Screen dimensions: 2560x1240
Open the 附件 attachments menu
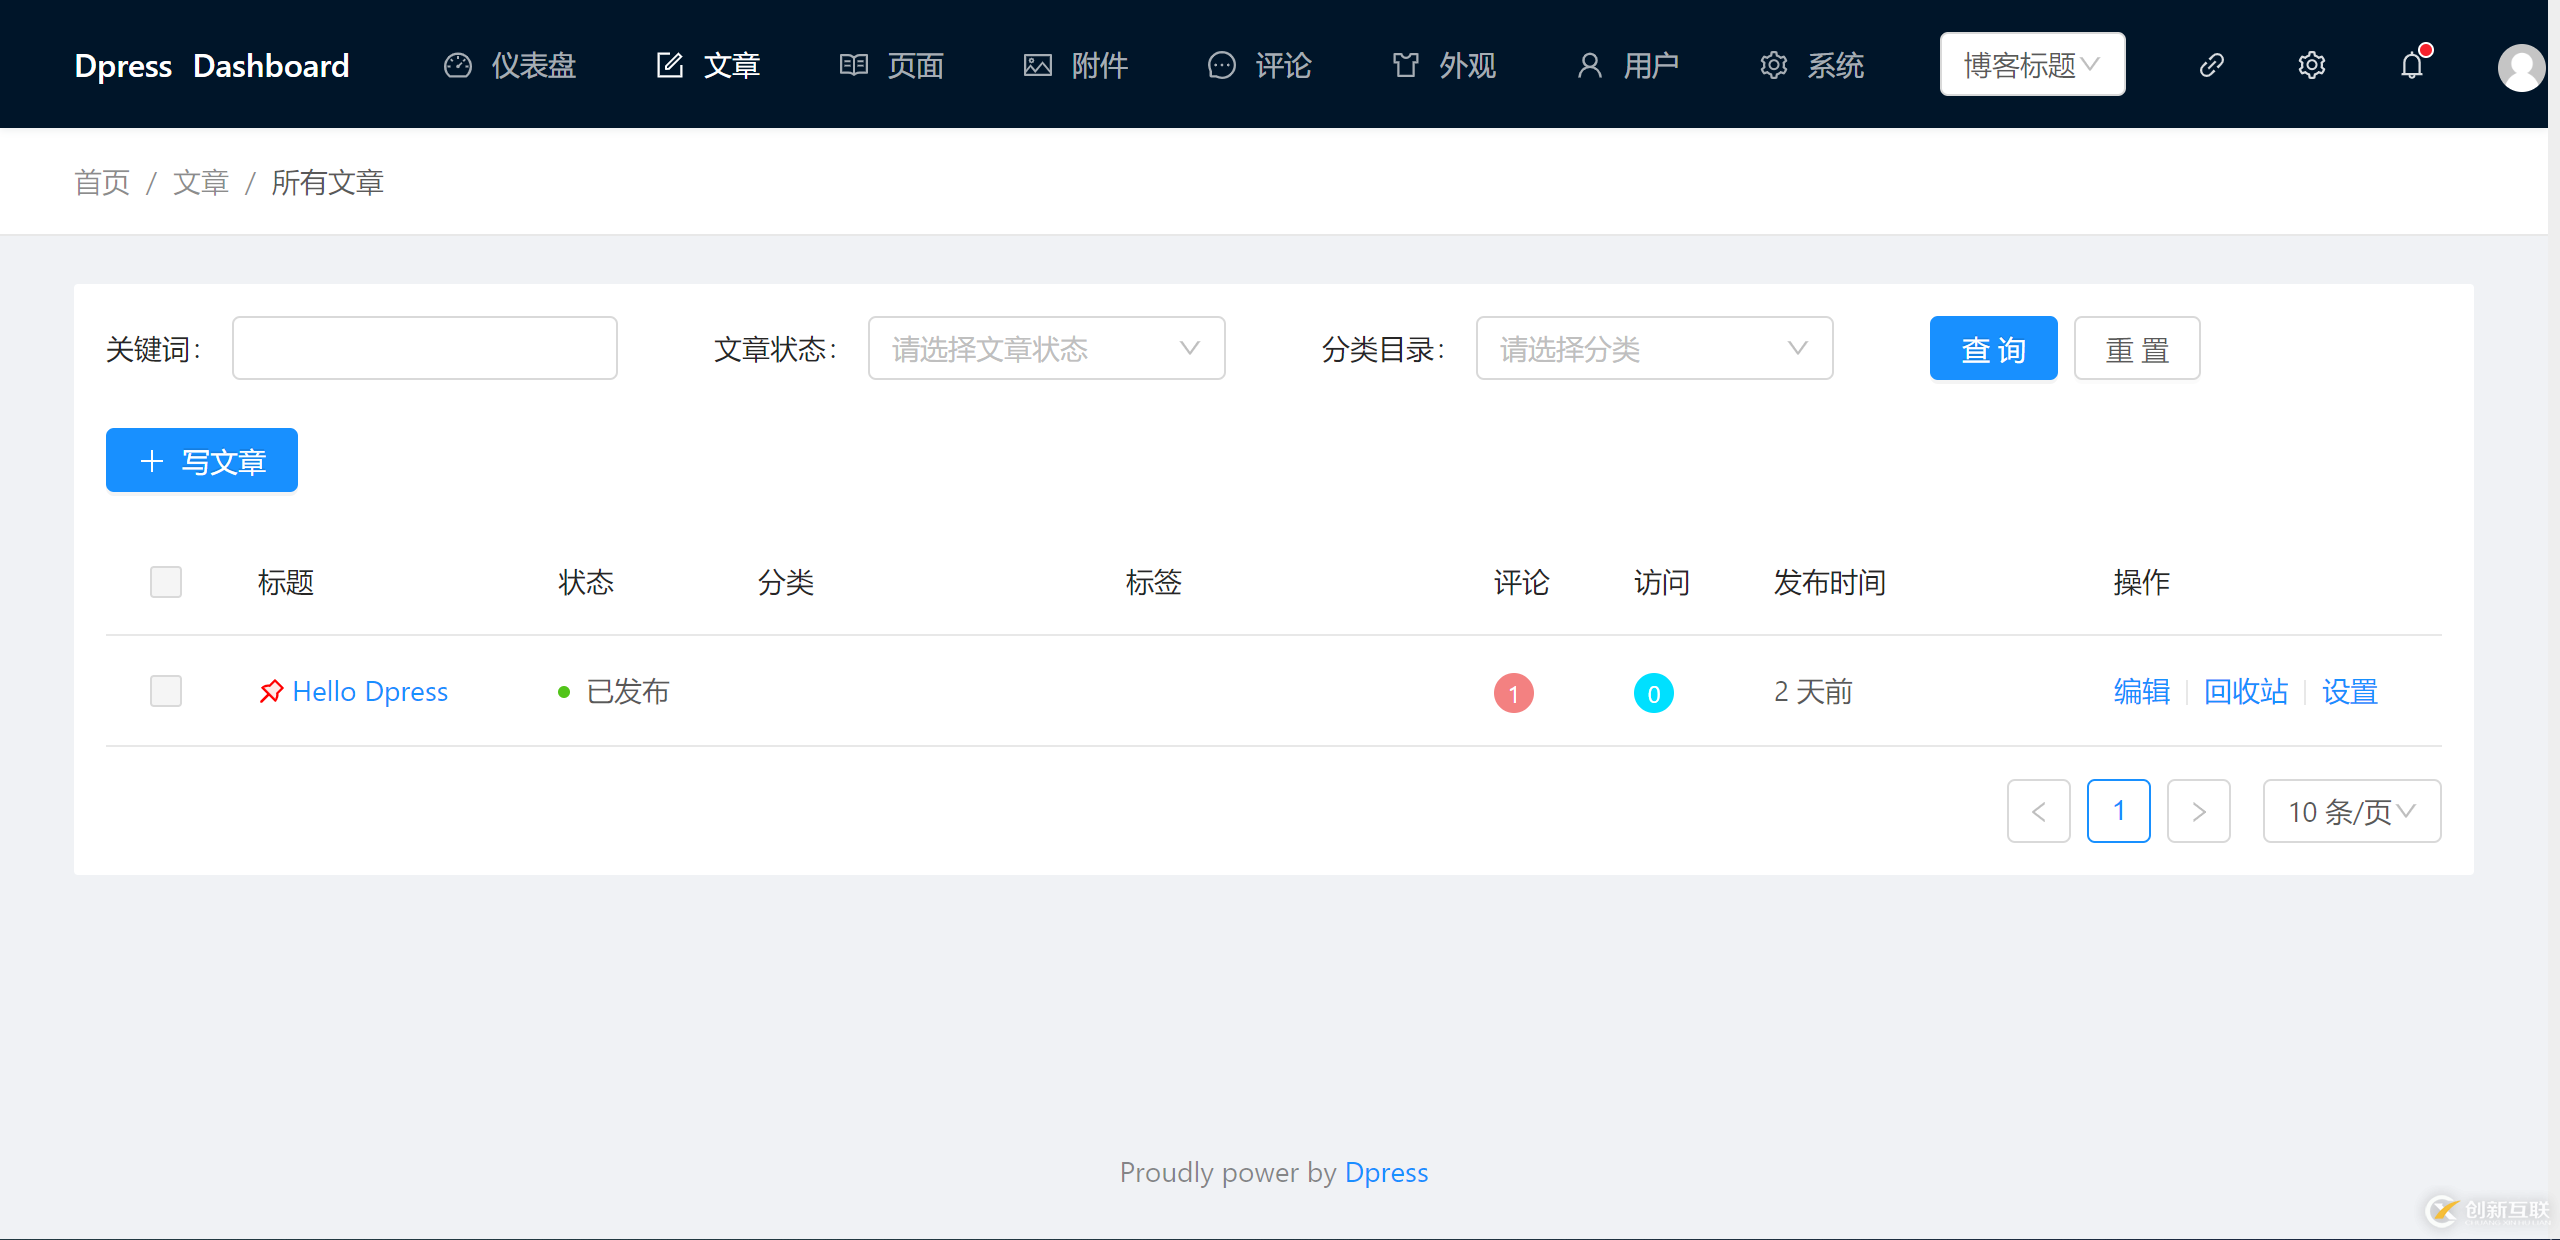coord(1077,65)
